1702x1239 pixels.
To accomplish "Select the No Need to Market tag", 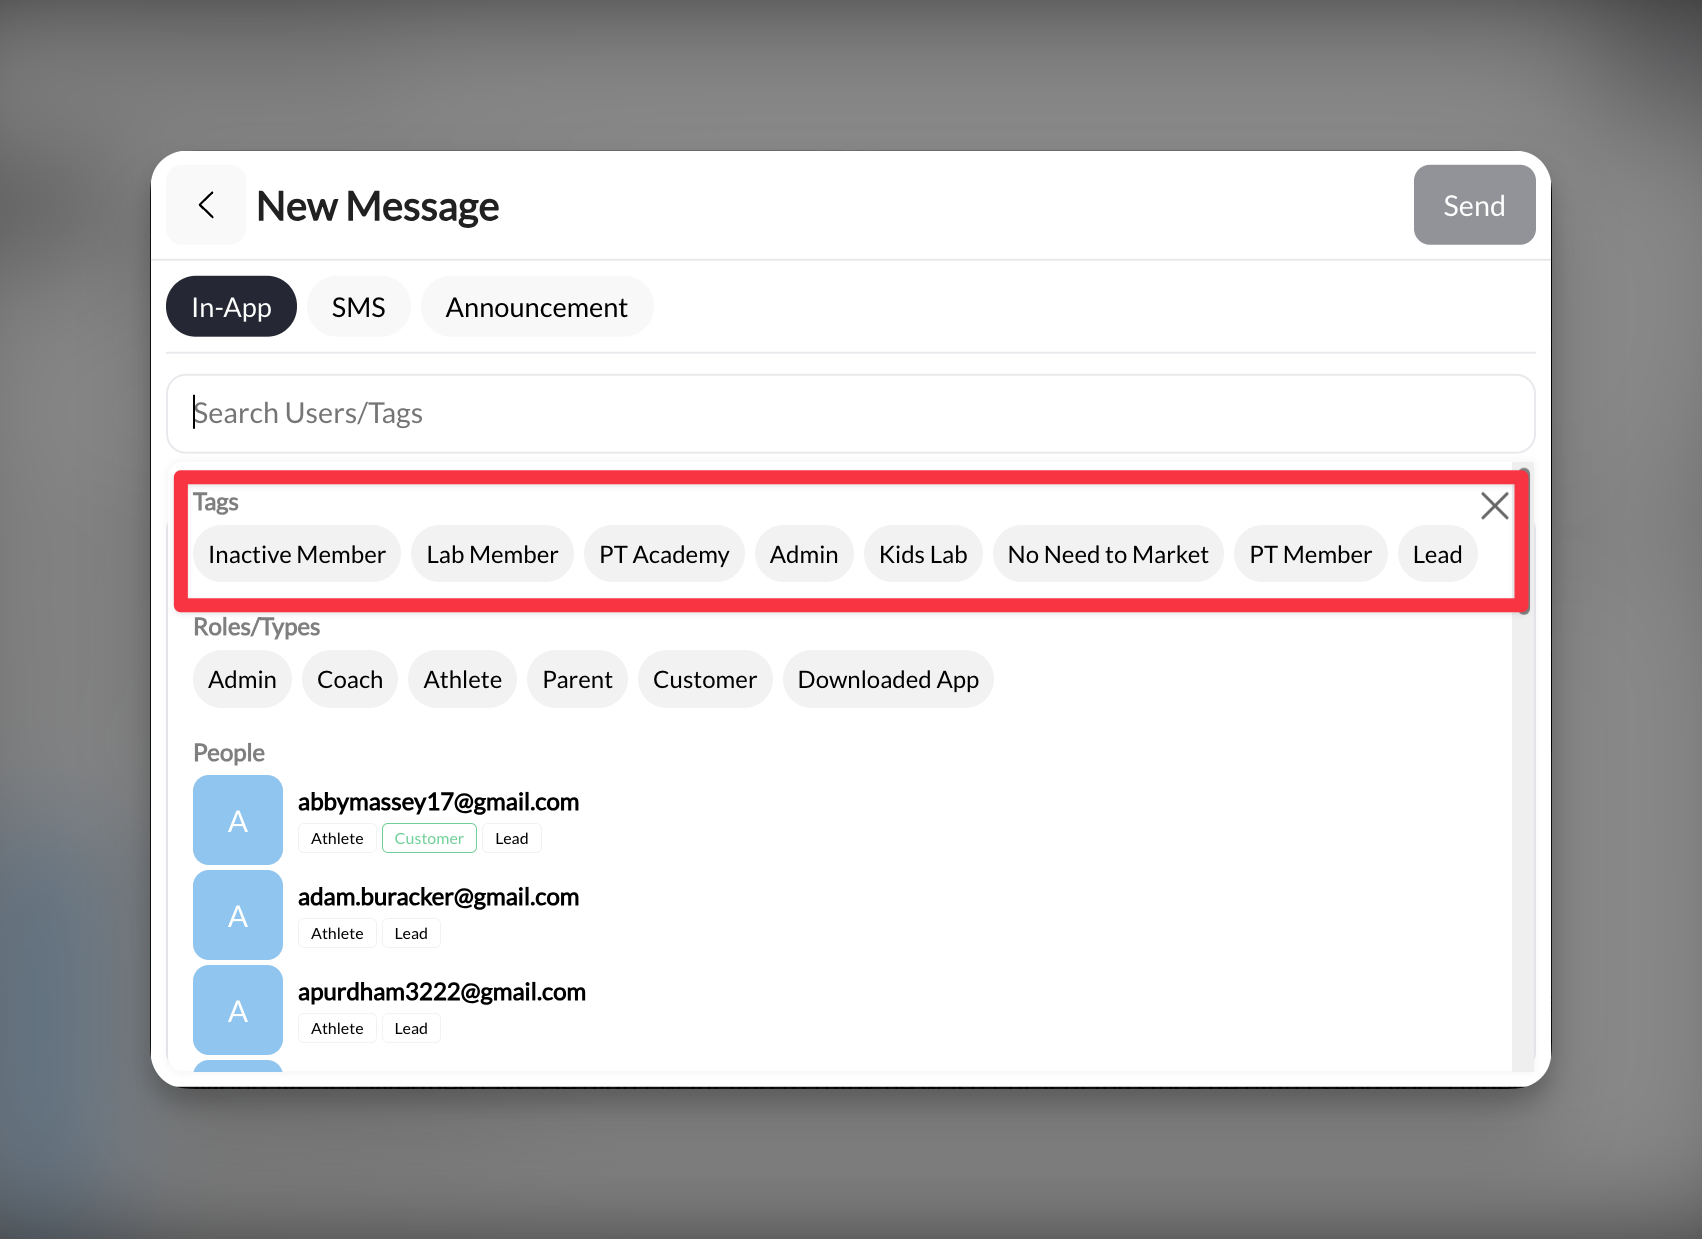I will (x=1107, y=553).
